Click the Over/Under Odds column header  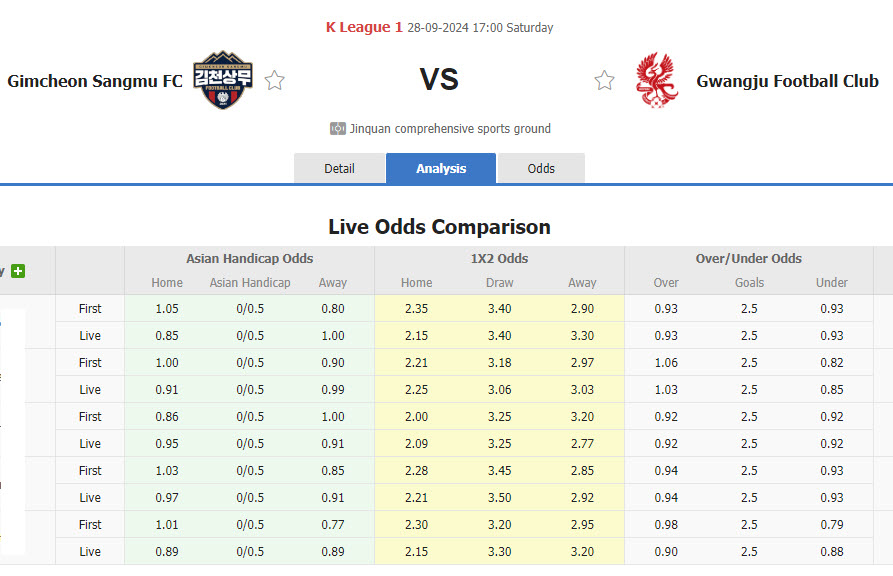pos(748,258)
